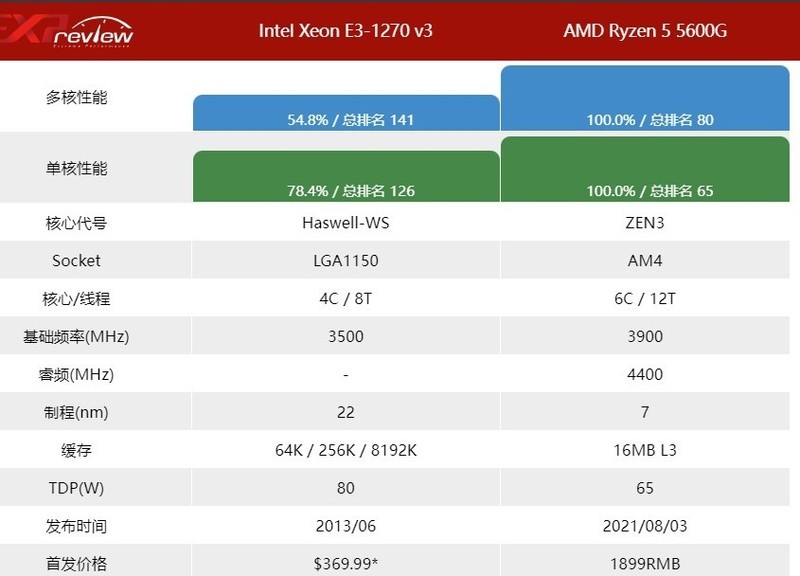
Task: Click the Intel dash value in 睿频 row
Action: [345, 375]
